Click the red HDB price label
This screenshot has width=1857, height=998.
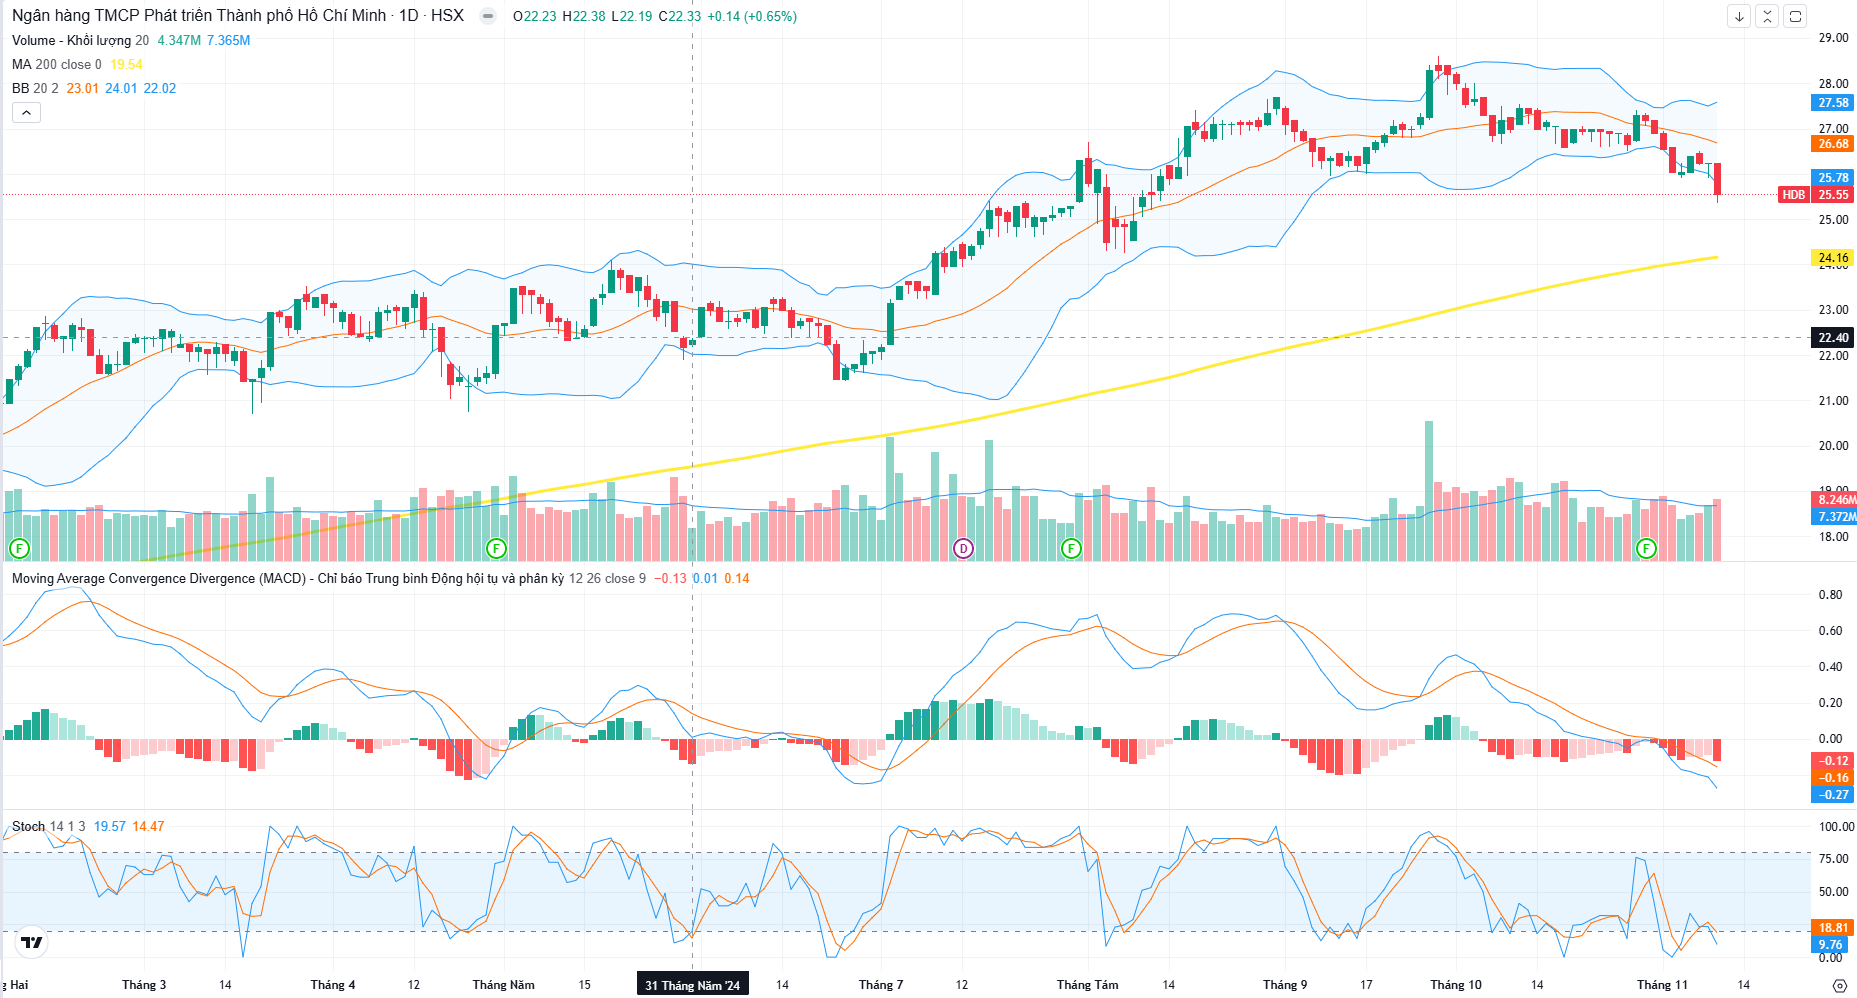point(1794,195)
